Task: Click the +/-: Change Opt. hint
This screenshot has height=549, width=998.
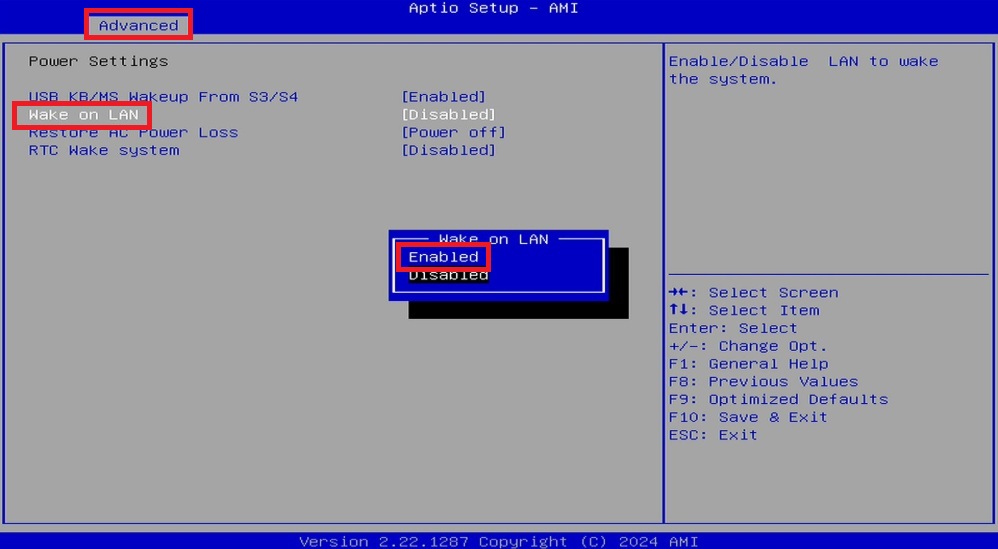Action: 748,346
